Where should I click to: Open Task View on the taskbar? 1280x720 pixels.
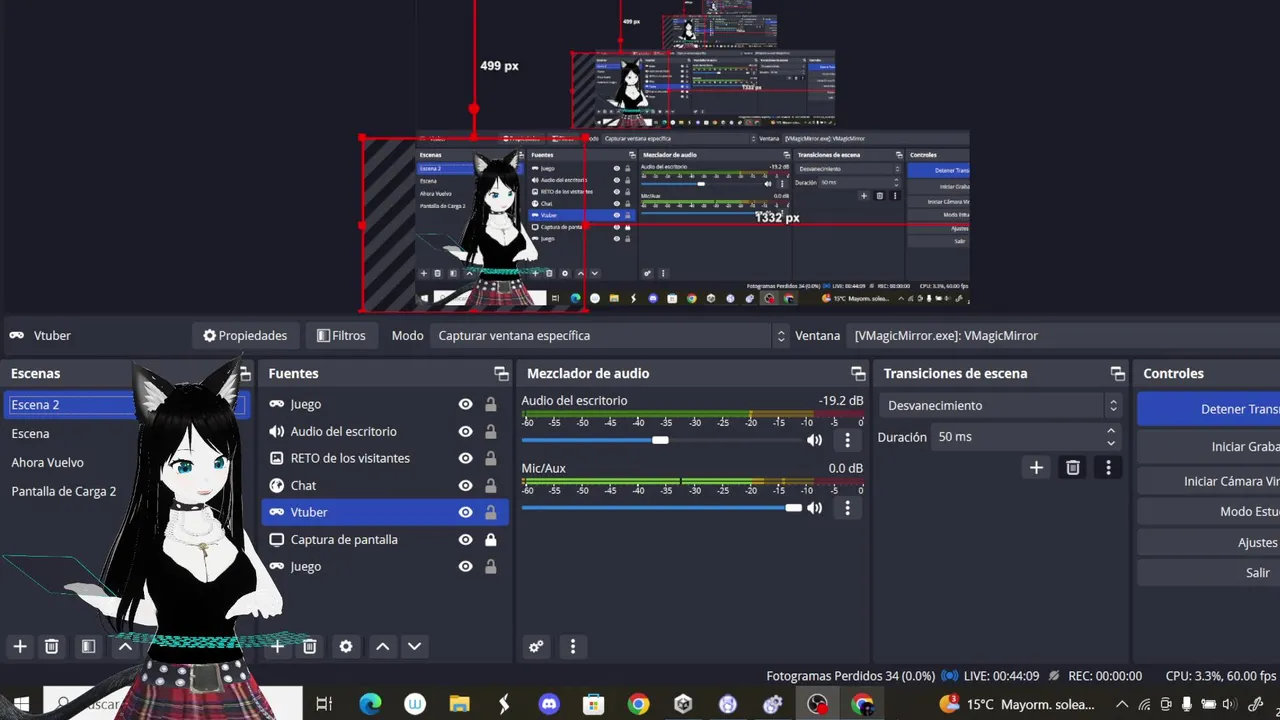click(x=324, y=704)
